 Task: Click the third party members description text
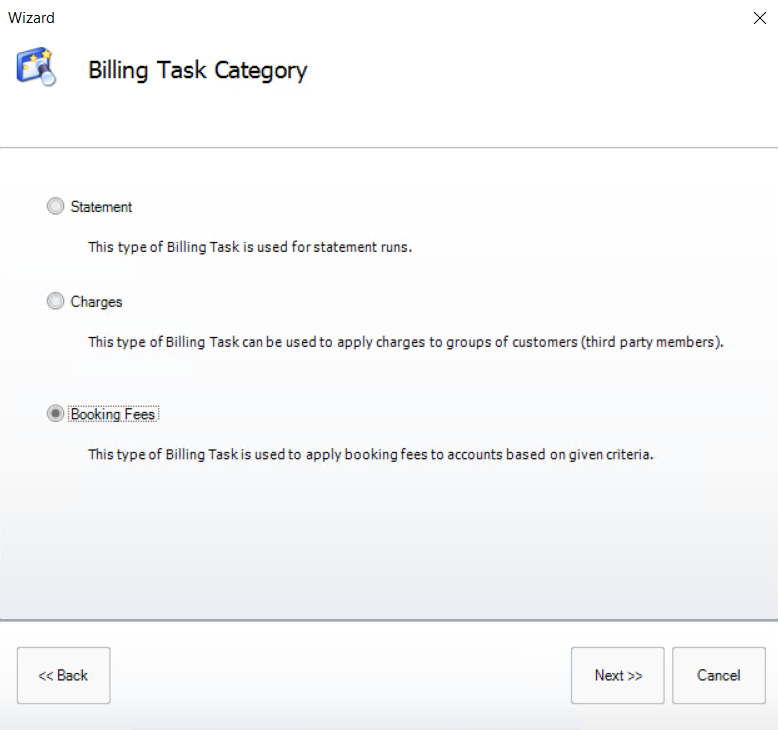[405, 341]
